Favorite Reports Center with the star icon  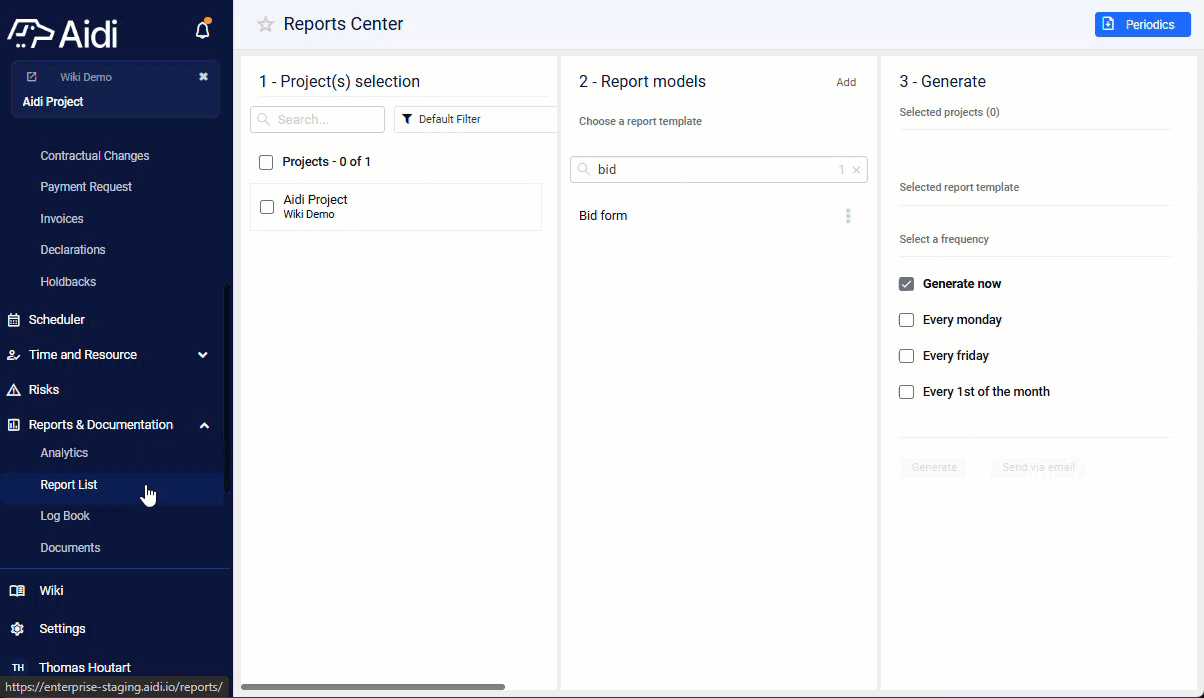coord(266,24)
